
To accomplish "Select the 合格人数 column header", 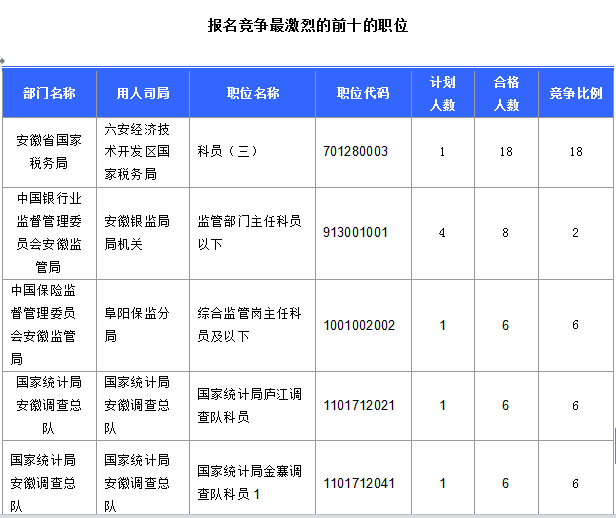I will (506, 93).
